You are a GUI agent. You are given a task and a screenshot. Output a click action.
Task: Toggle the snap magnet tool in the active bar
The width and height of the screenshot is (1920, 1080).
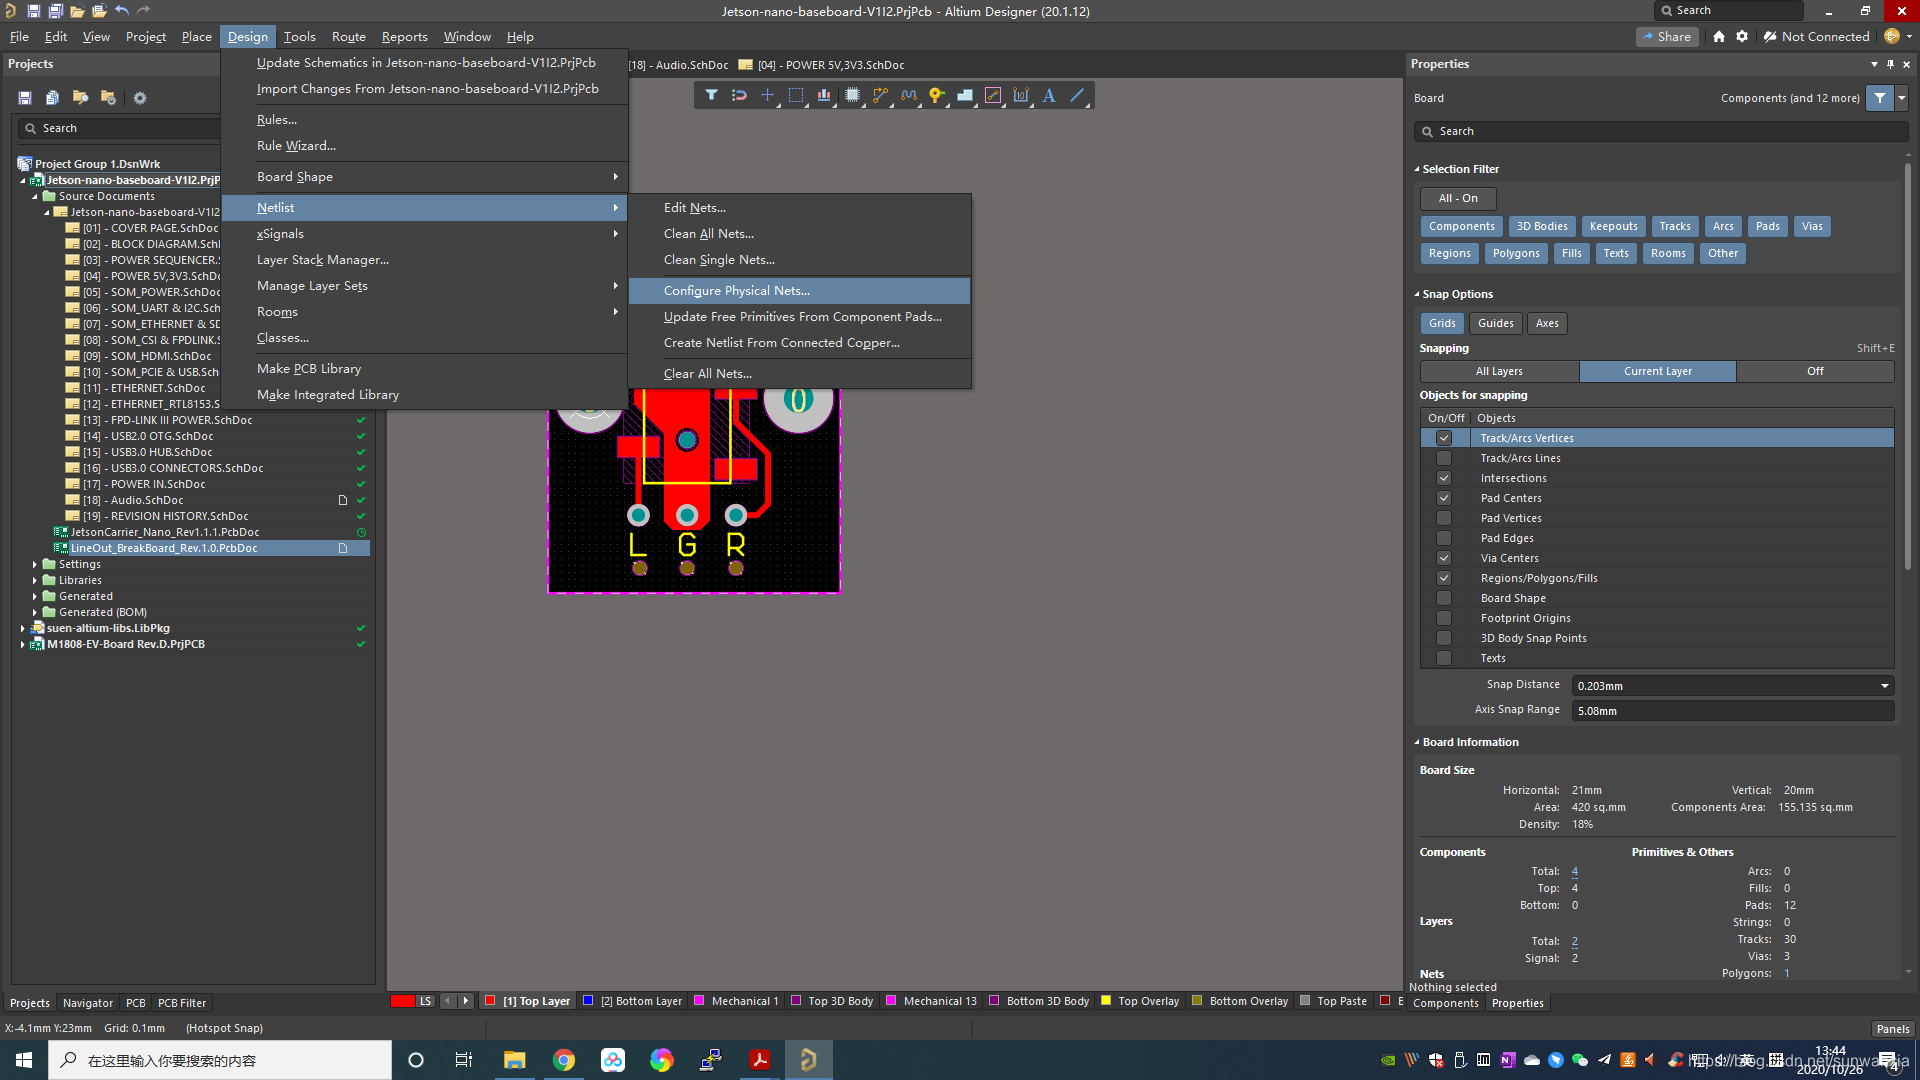(739, 96)
